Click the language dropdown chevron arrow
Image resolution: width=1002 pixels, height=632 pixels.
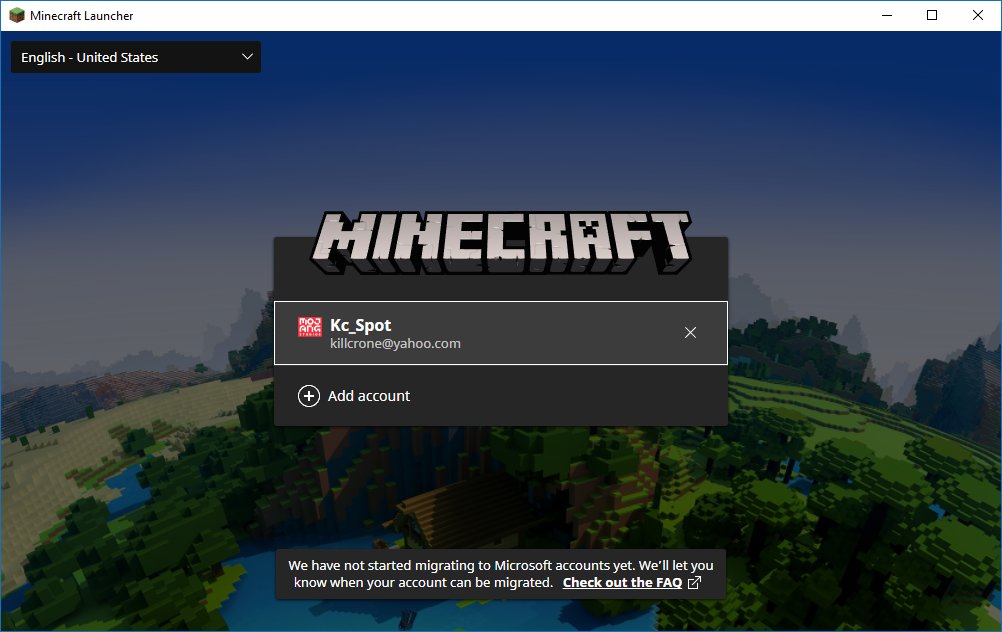(247, 57)
